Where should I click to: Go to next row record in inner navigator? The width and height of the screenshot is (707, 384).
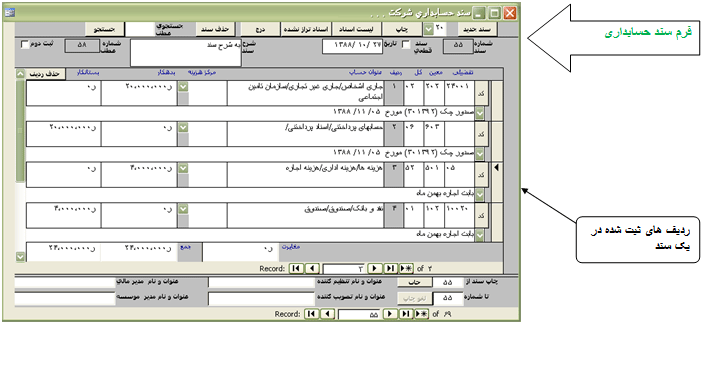tap(374, 269)
